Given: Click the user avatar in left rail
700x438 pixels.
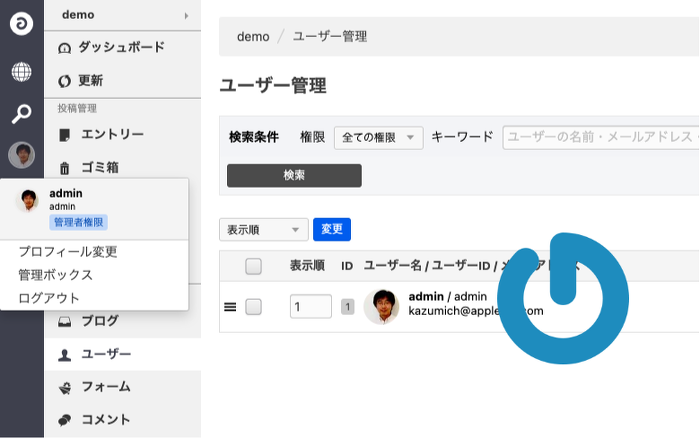Looking at the screenshot, I should coord(21,155).
